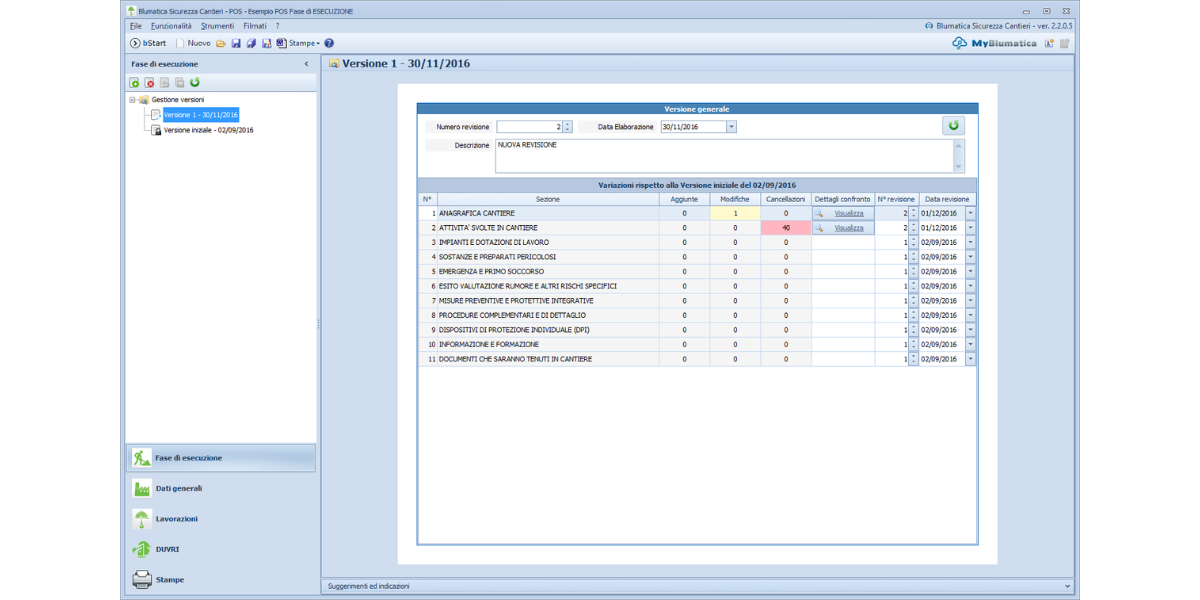Click the first floppy disk save icon
1200x600 pixels.
236,43
